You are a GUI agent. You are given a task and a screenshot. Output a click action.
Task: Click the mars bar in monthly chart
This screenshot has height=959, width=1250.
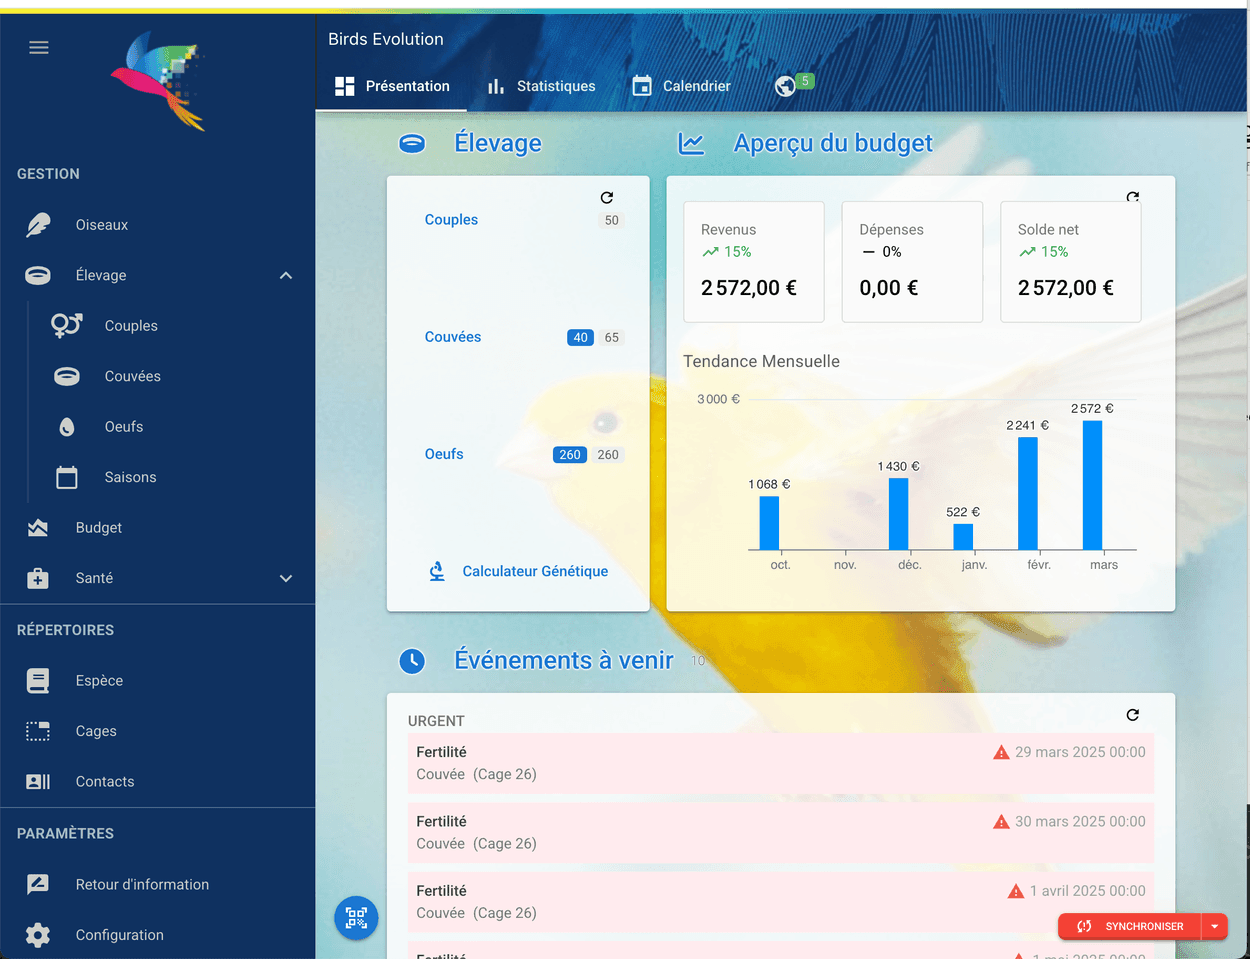(x=1092, y=485)
